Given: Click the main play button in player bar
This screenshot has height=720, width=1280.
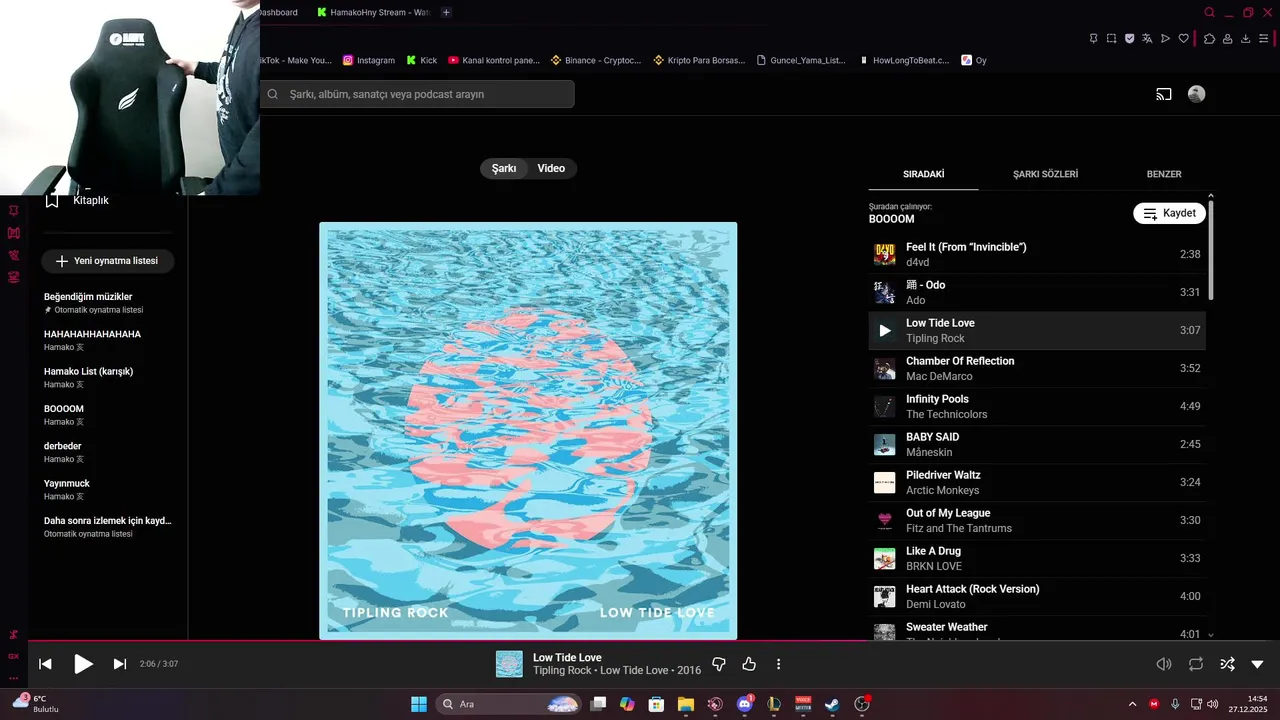Looking at the screenshot, I should click(83, 664).
